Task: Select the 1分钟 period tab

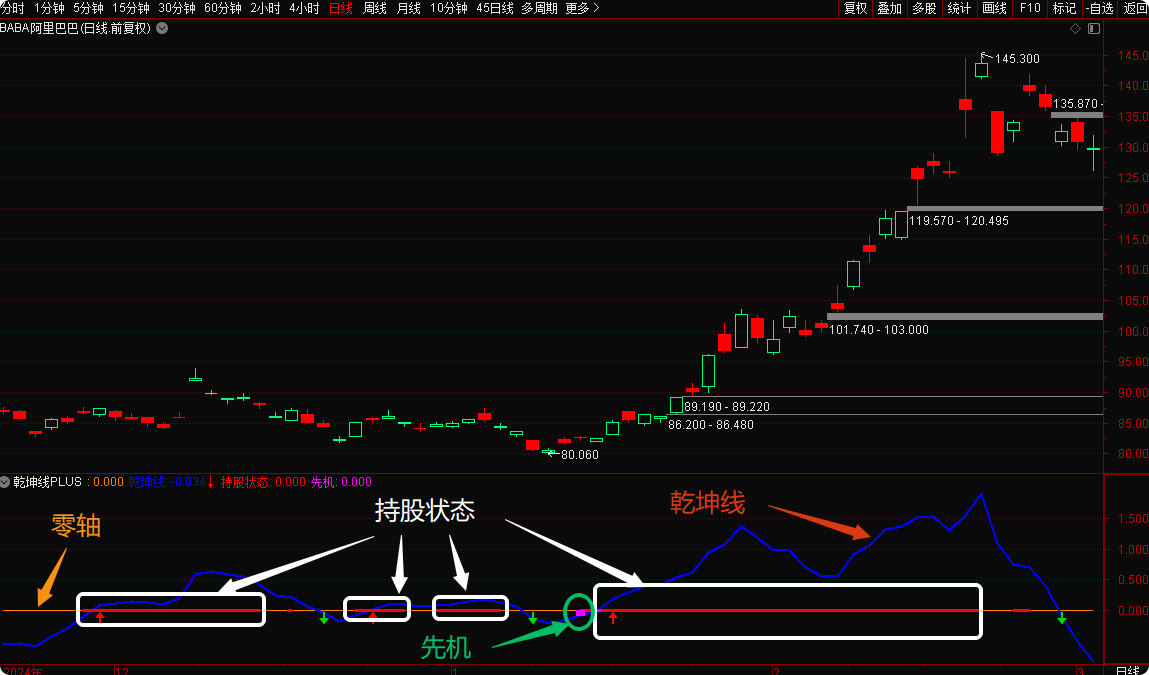Action: pos(49,8)
